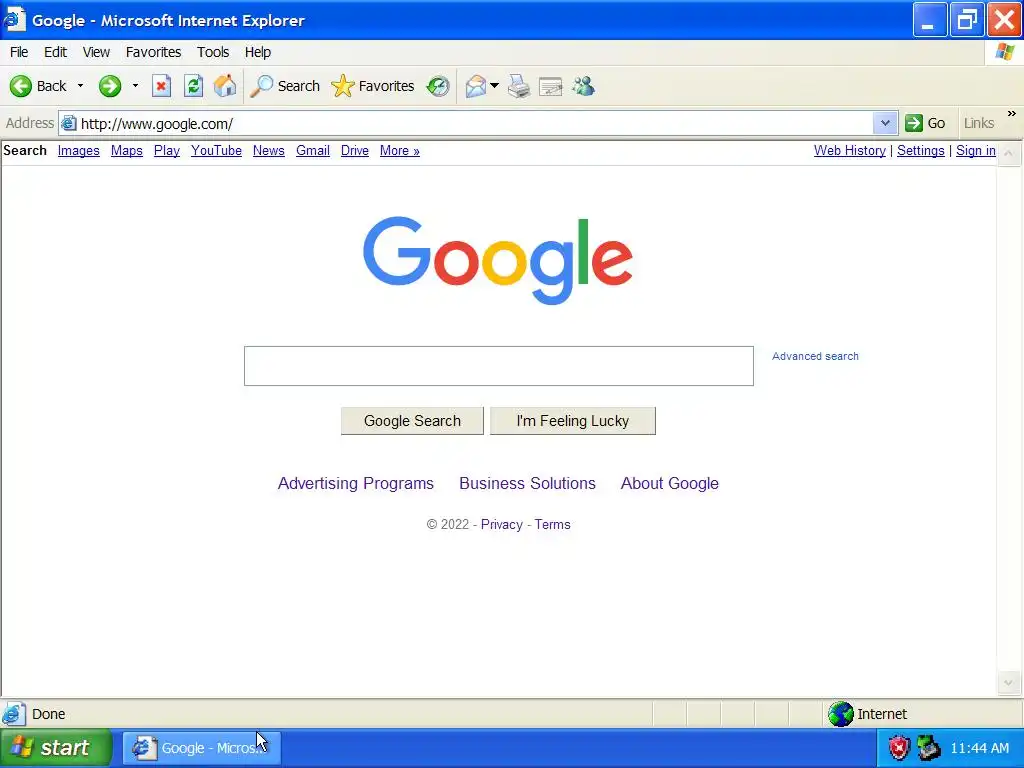Open Favorites pane with star icon
1024x768 pixels.
373,86
